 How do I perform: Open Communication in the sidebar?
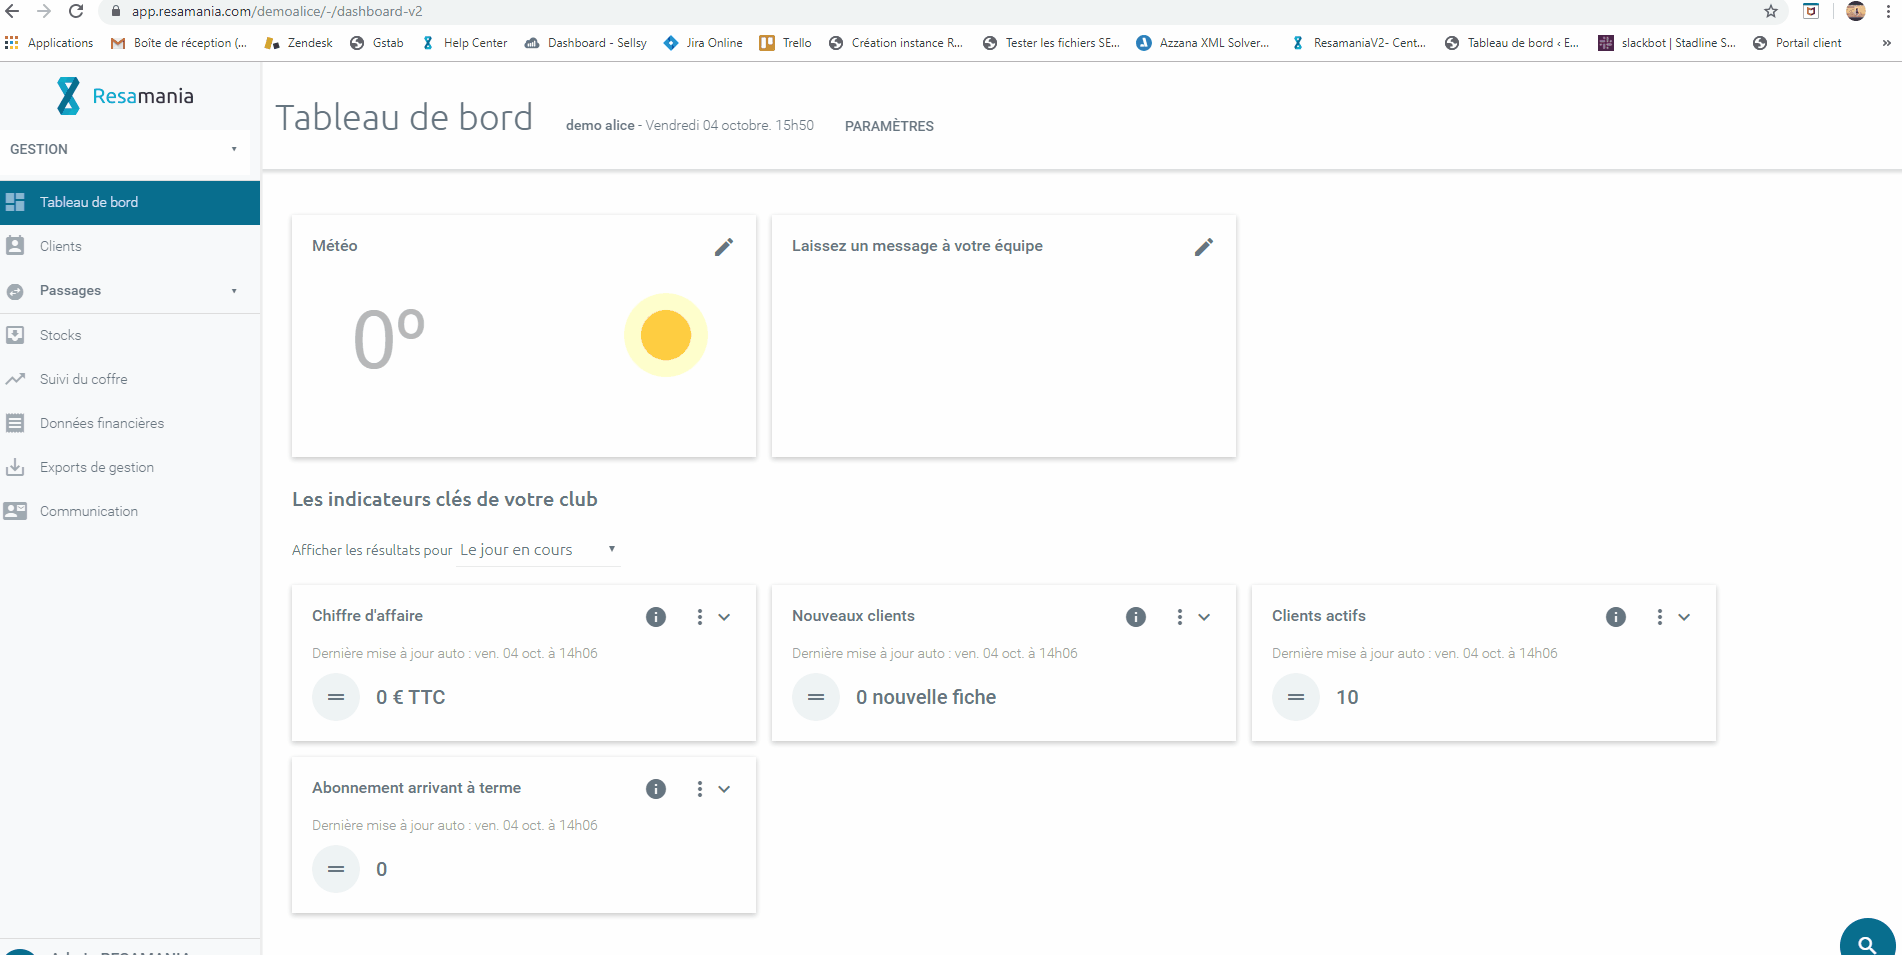pos(130,511)
